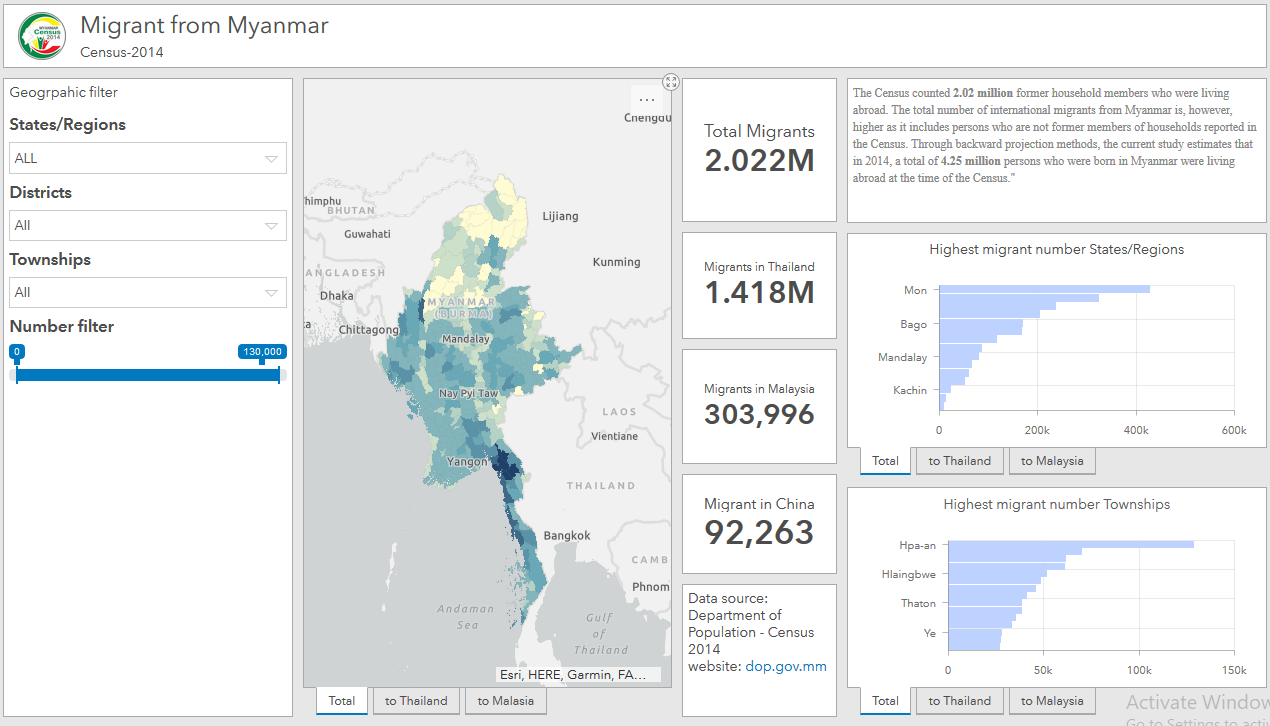Open the map options ellipsis menu

tap(646, 99)
